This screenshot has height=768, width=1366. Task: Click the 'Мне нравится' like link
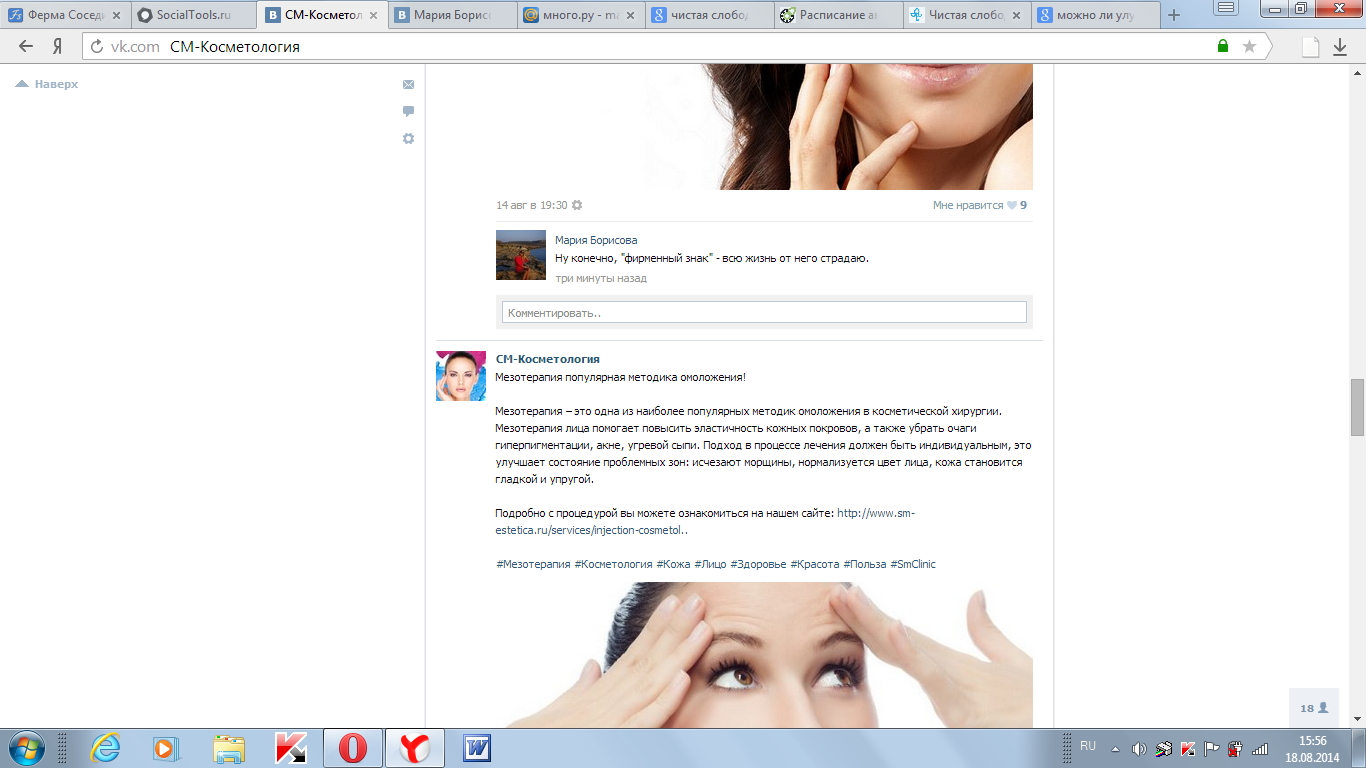968,205
